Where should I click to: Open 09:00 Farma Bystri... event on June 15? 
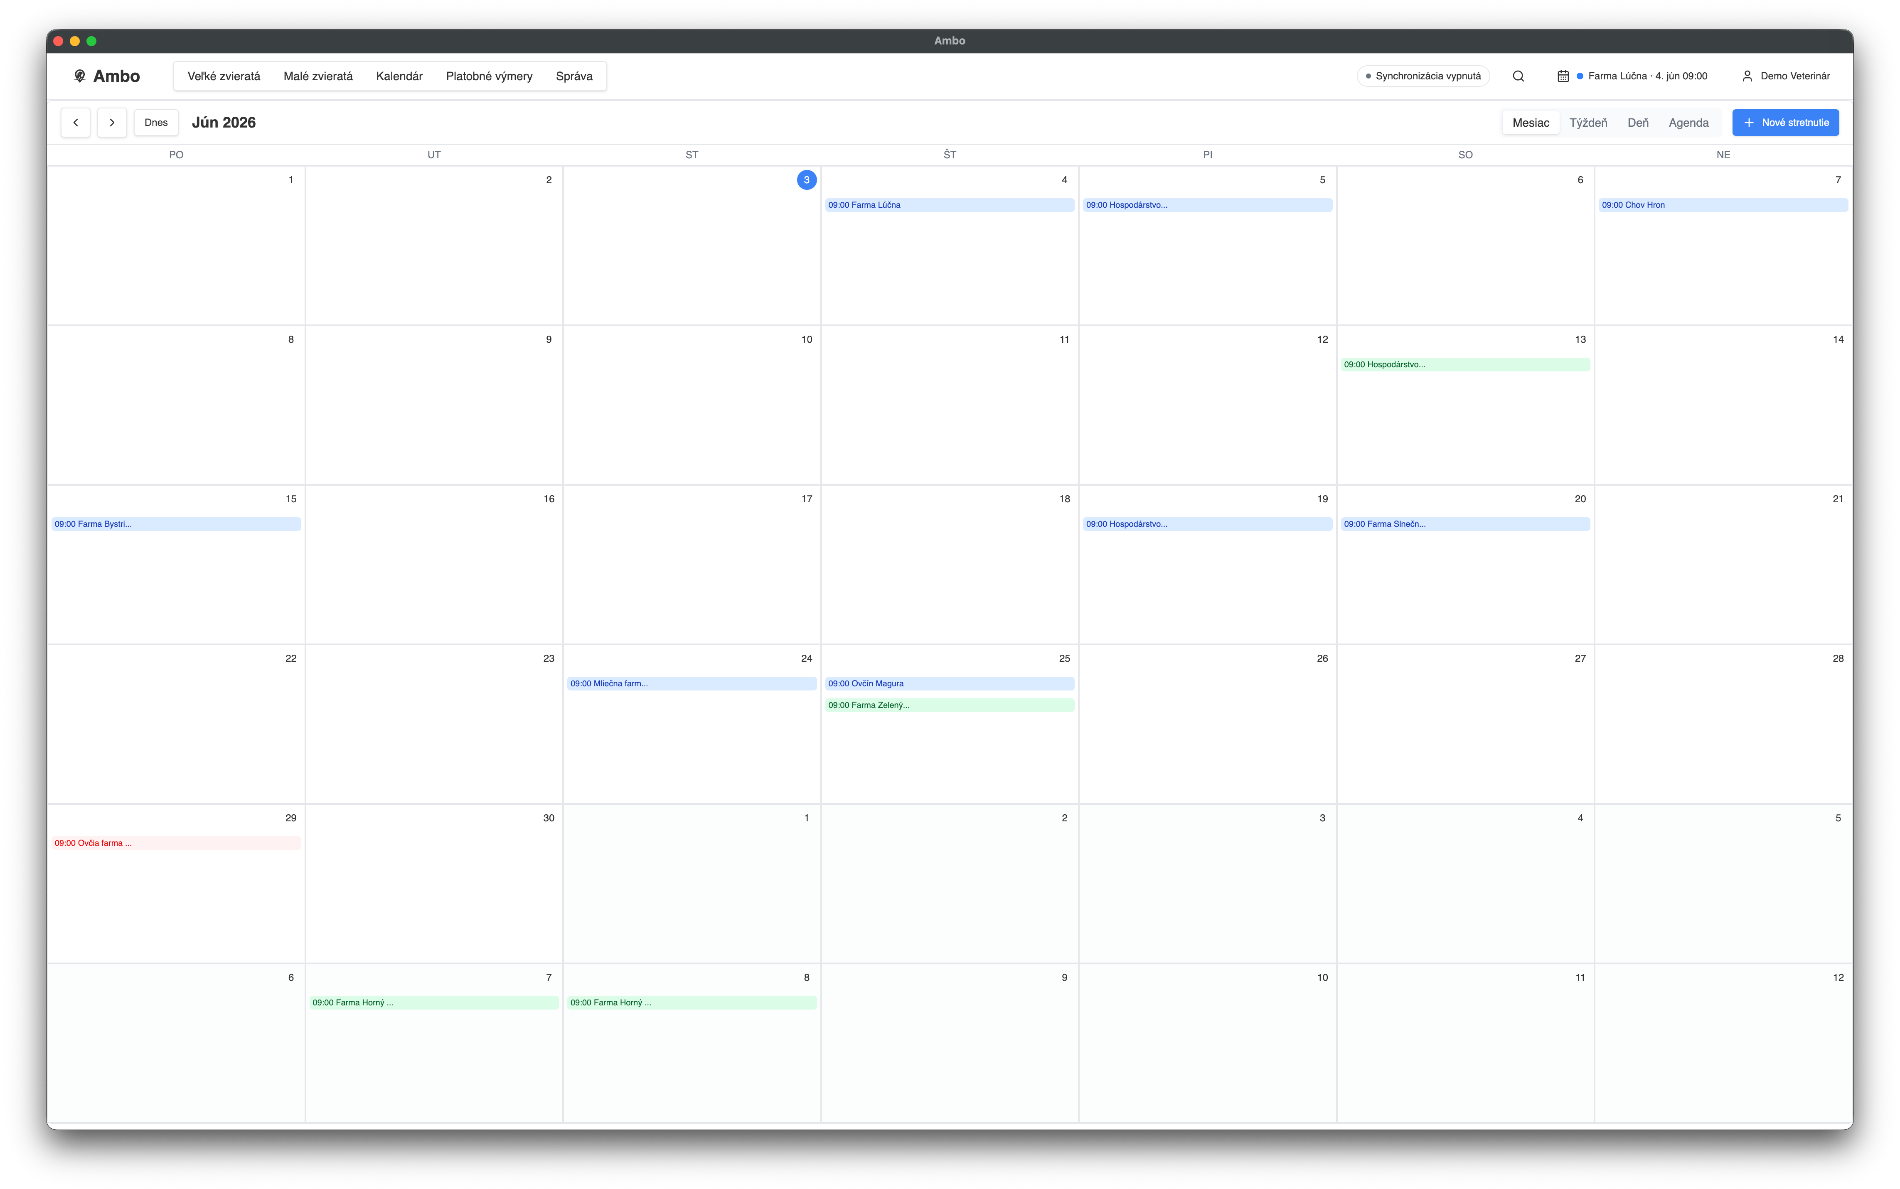(176, 524)
